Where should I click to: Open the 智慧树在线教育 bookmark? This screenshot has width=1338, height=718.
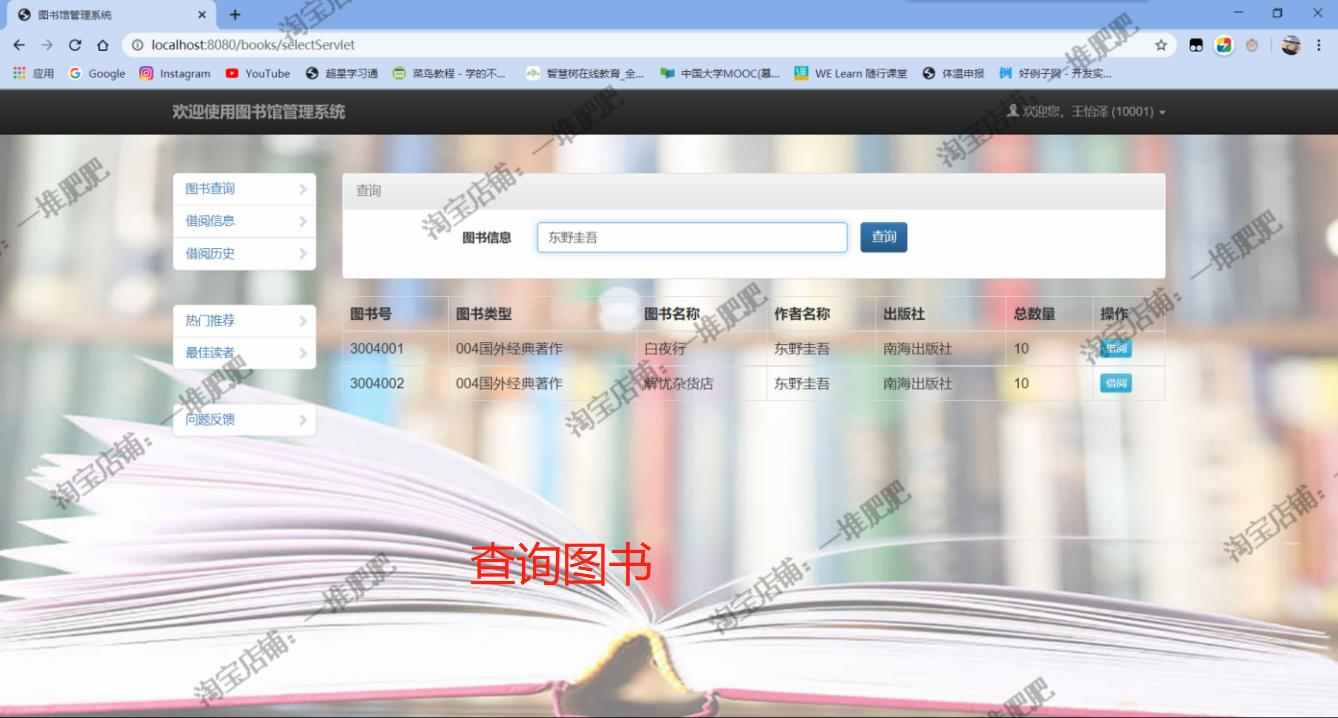pyautogui.click(x=585, y=73)
